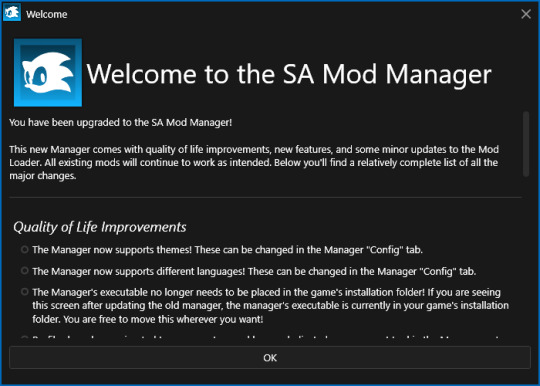The image size is (540, 386).
Task: Click the line about supporting different languages
Action: coord(254,271)
